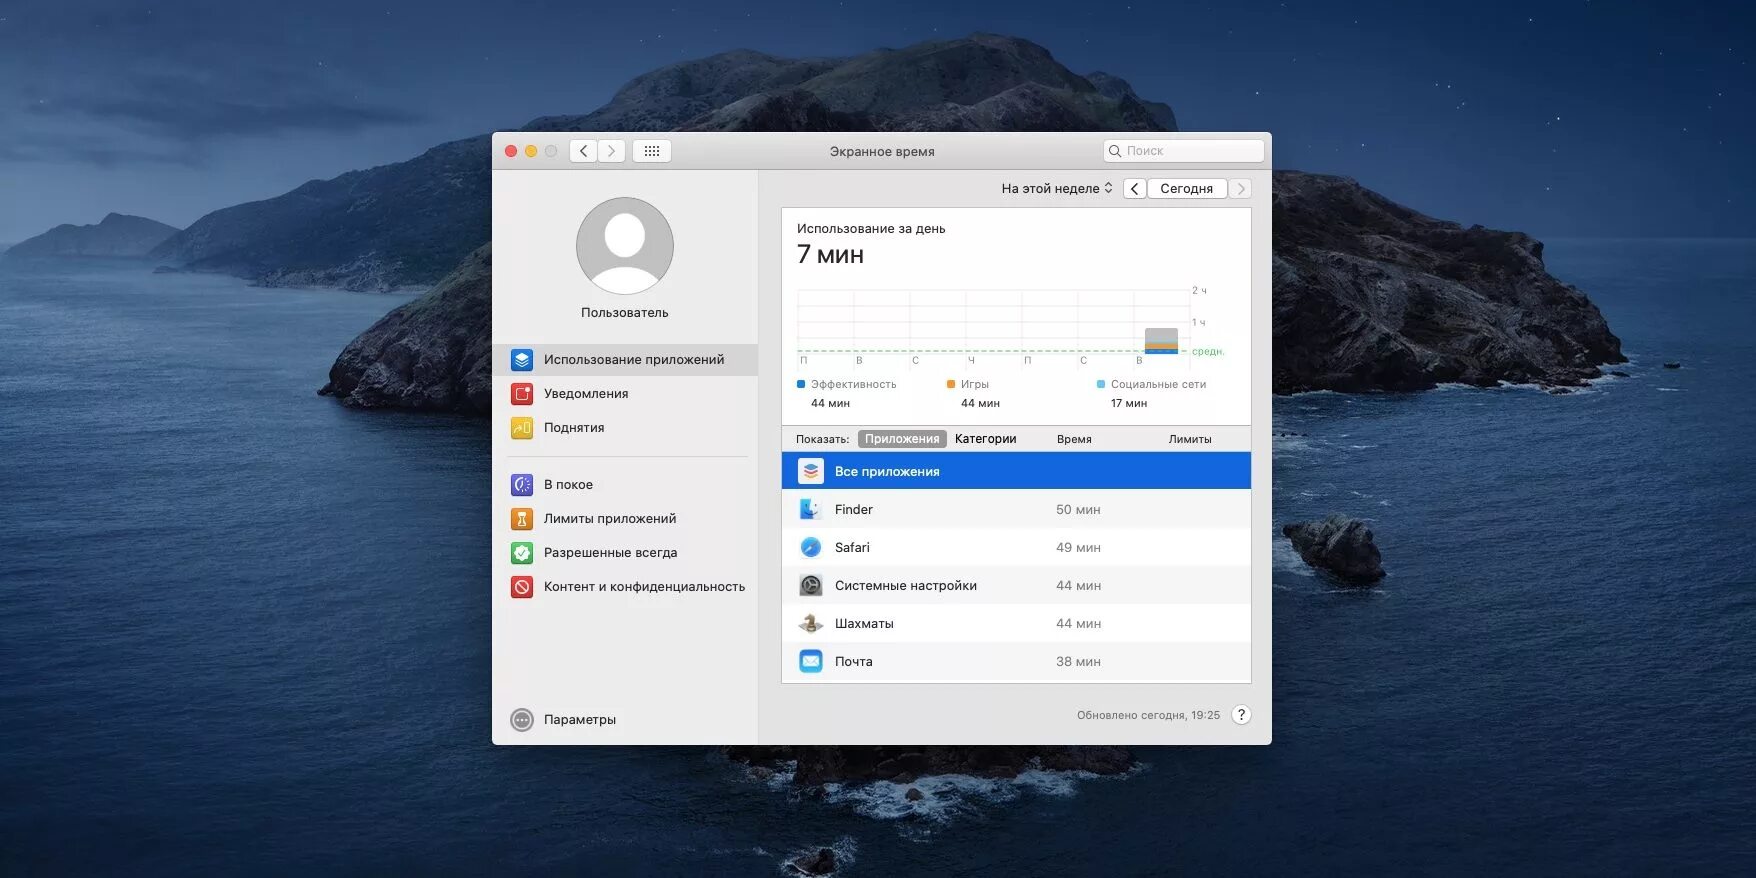Click the blue Эффективность legend swatch
The height and width of the screenshot is (878, 1756).
(801, 384)
